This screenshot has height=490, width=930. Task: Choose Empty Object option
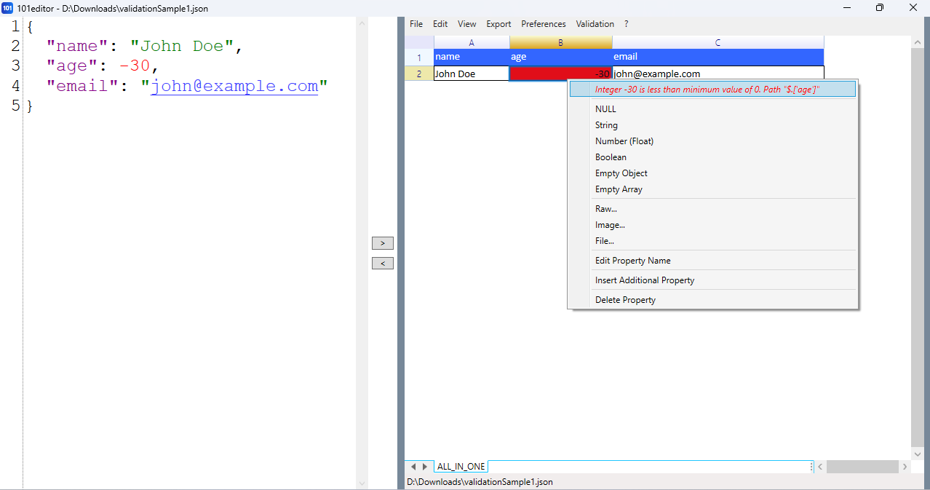click(x=712, y=173)
